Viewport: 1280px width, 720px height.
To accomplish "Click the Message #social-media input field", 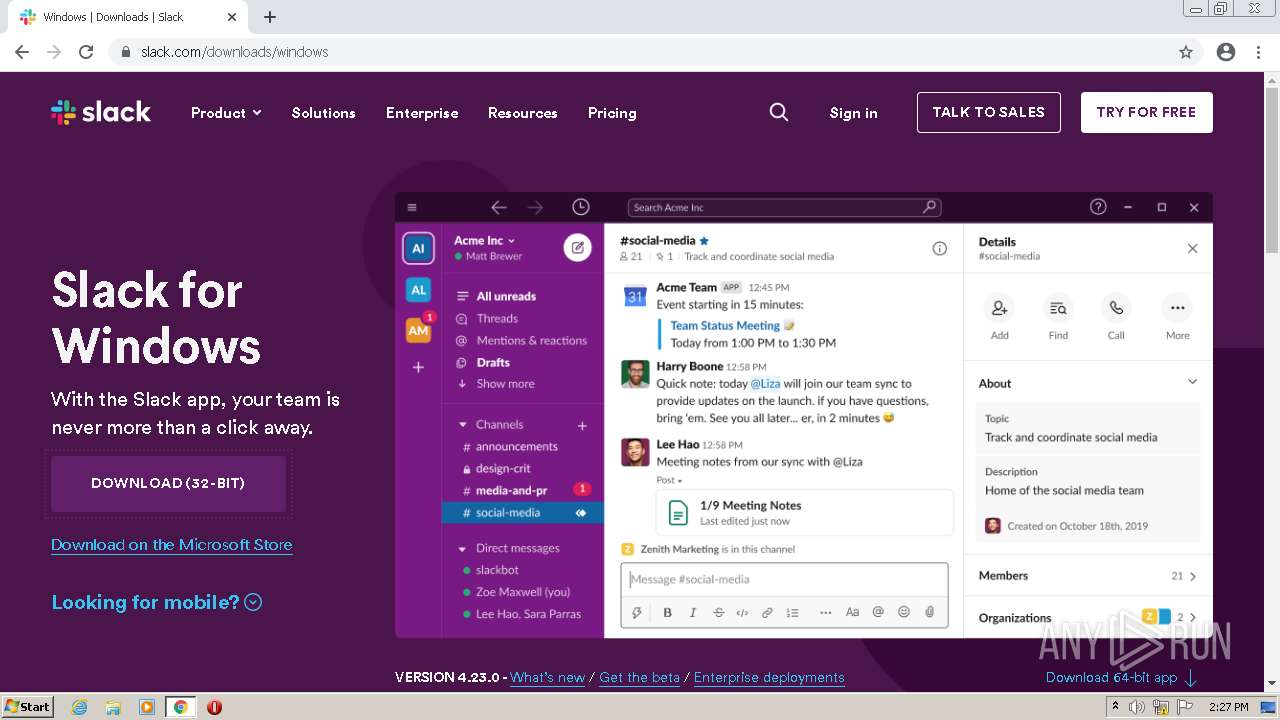I will pyautogui.click(x=784, y=579).
